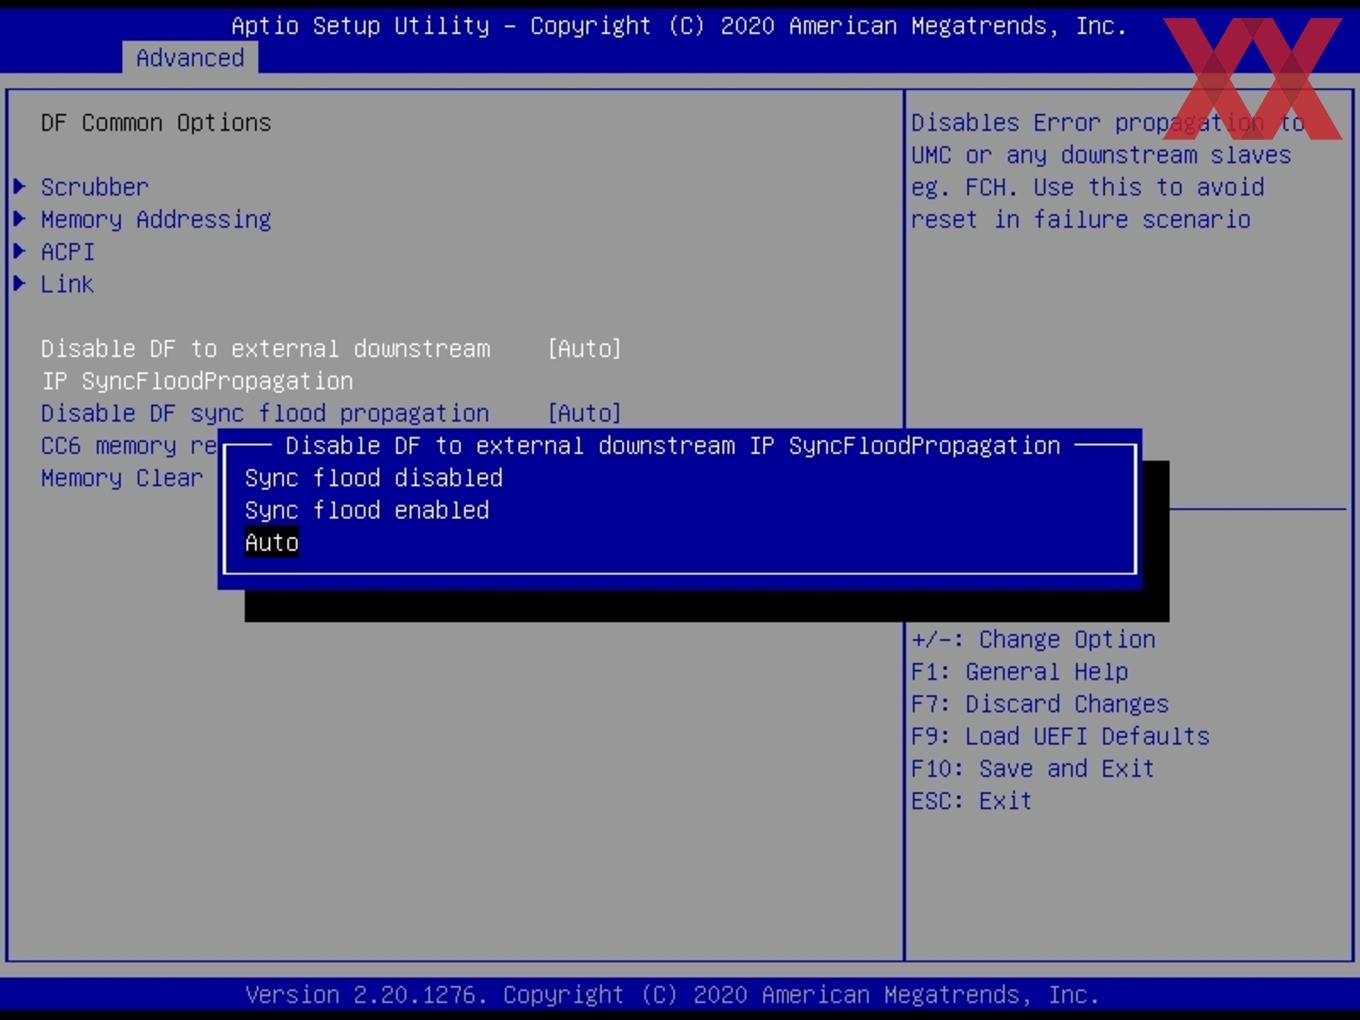This screenshot has height=1020, width=1360.
Task: Click the Aptio Setup Utility title text
Action: click(x=679, y=26)
